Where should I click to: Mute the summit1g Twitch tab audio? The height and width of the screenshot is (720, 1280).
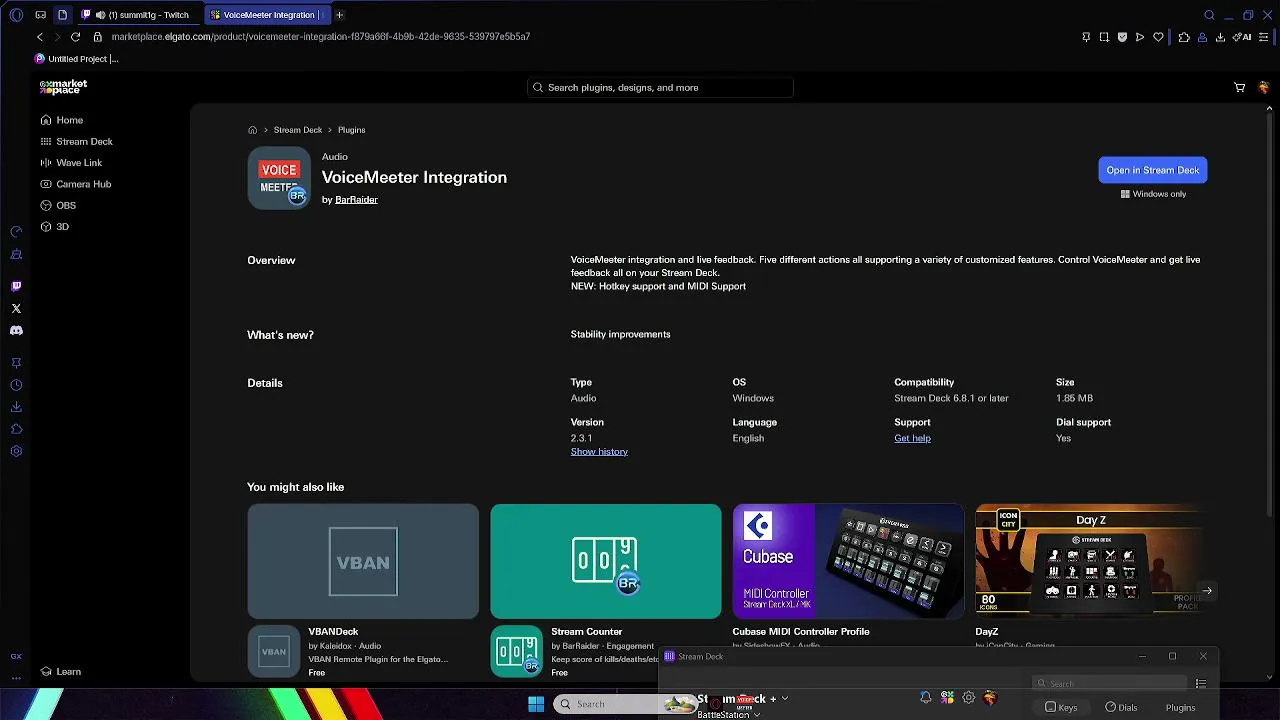[100, 15]
